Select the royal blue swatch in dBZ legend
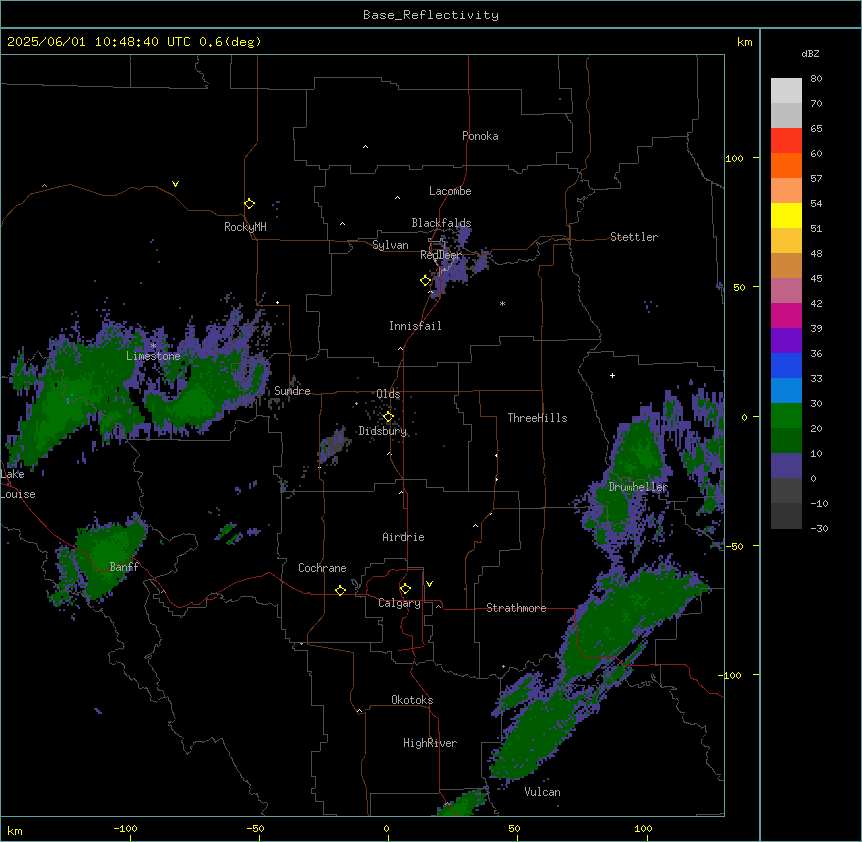This screenshot has width=862, height=842. pyautogui.click(x=786, y=365)
